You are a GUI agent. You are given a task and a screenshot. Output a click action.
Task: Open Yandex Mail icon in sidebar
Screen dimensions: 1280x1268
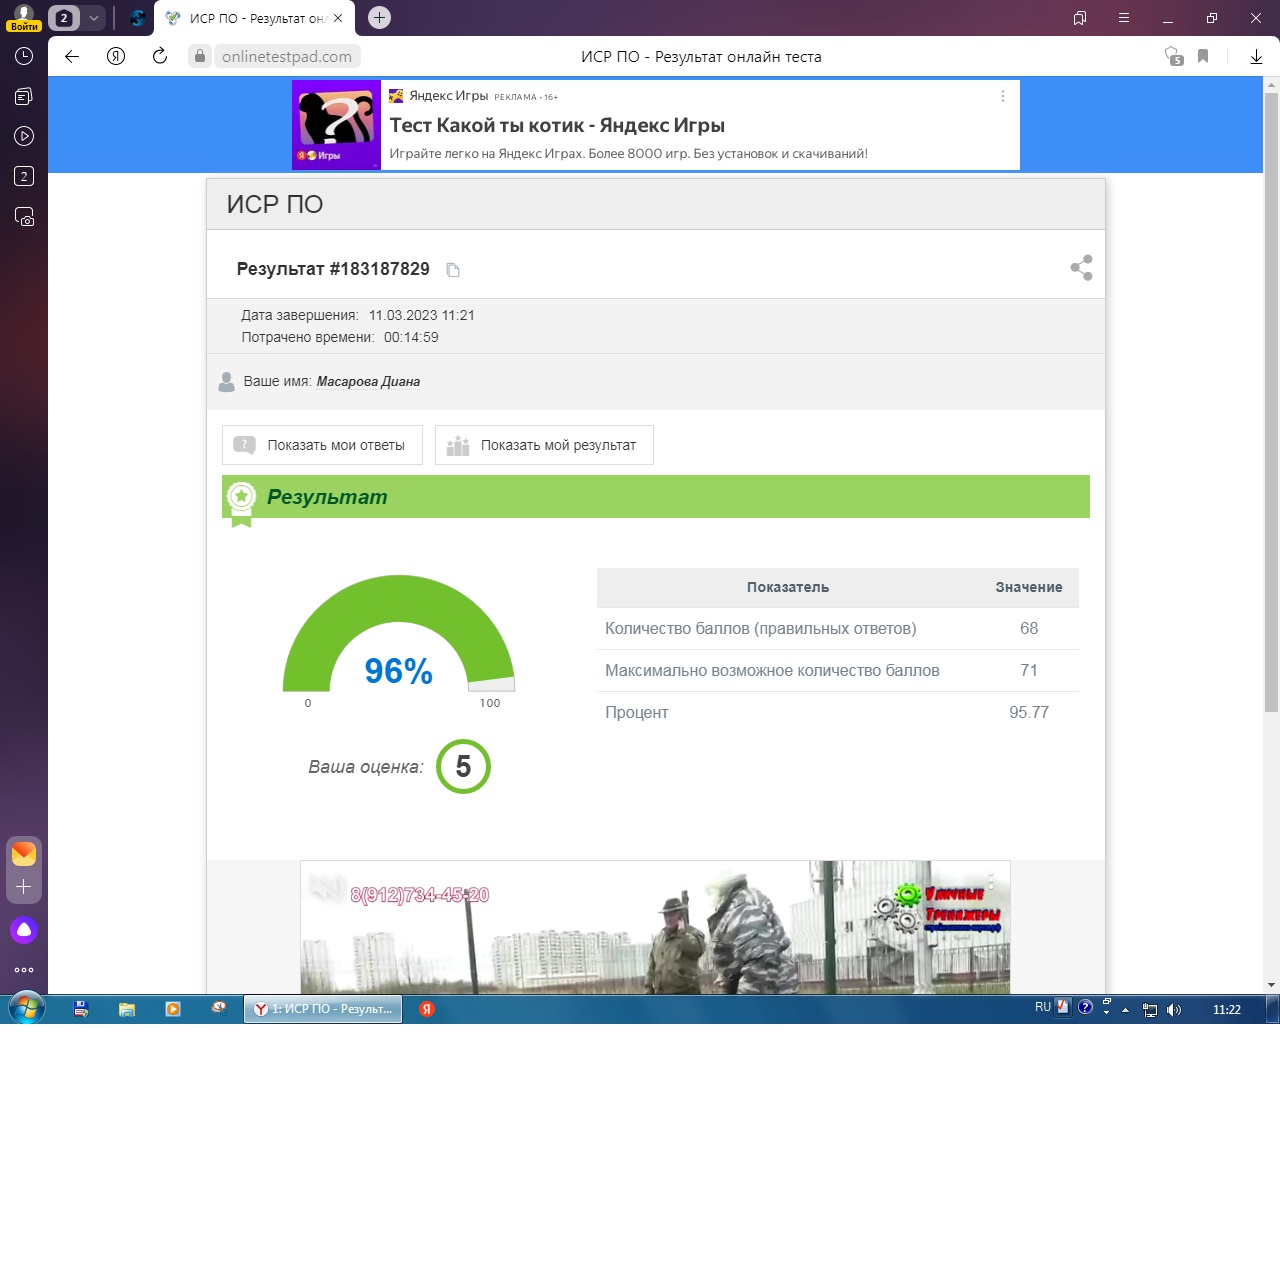pos(24,853)
